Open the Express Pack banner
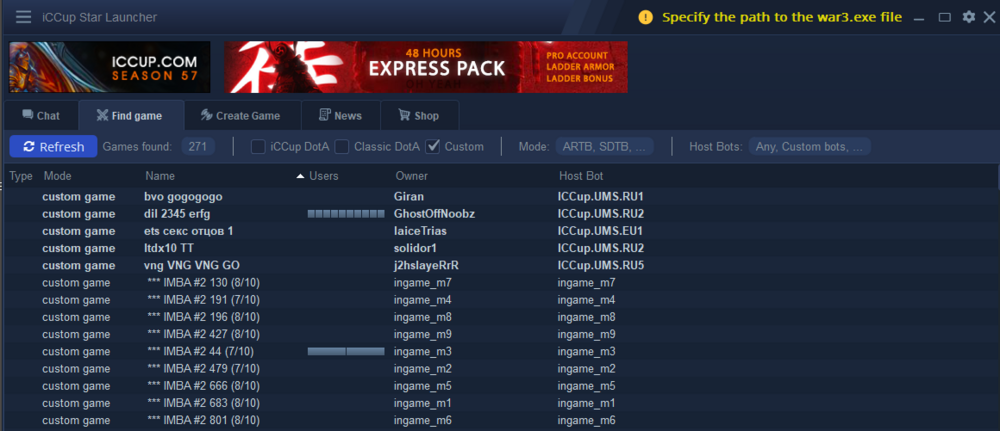 pyautogui.click(x=425, y=67)
